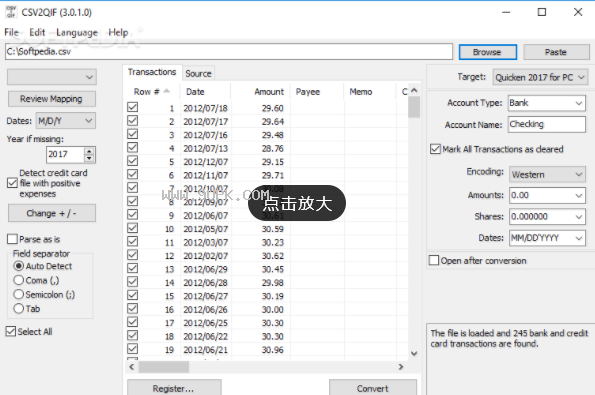Click the vertical scrollbar up arrow
Screen dimensions: 595x395
(x=414, y=90)
